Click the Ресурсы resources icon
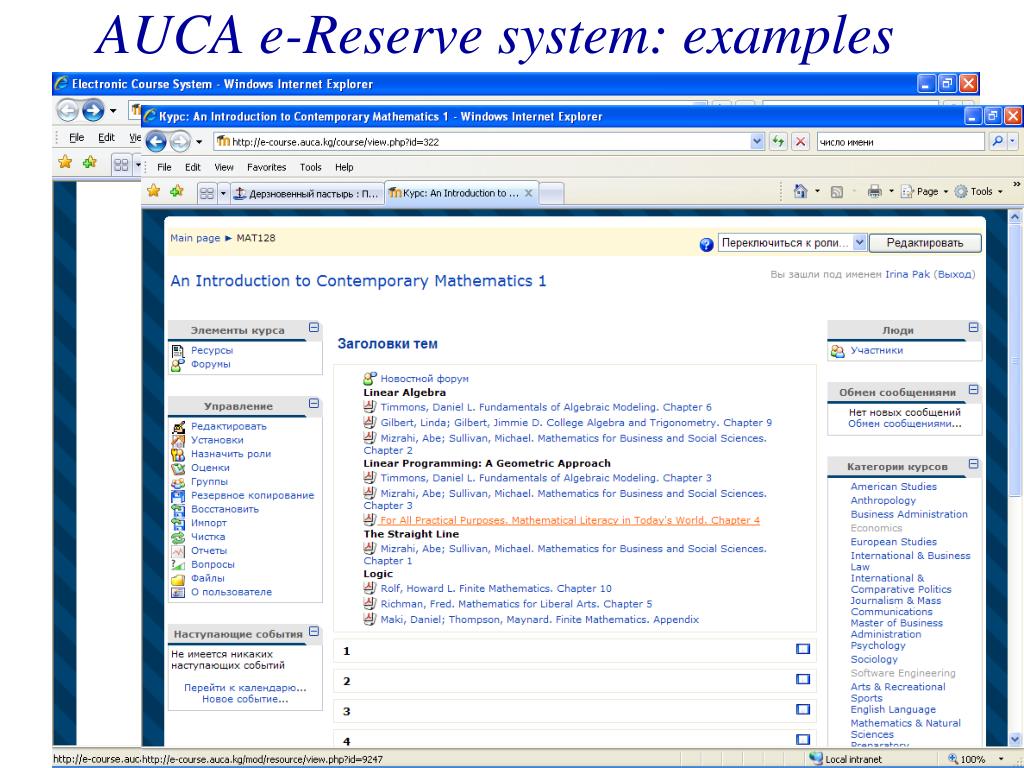 point(178,351)
